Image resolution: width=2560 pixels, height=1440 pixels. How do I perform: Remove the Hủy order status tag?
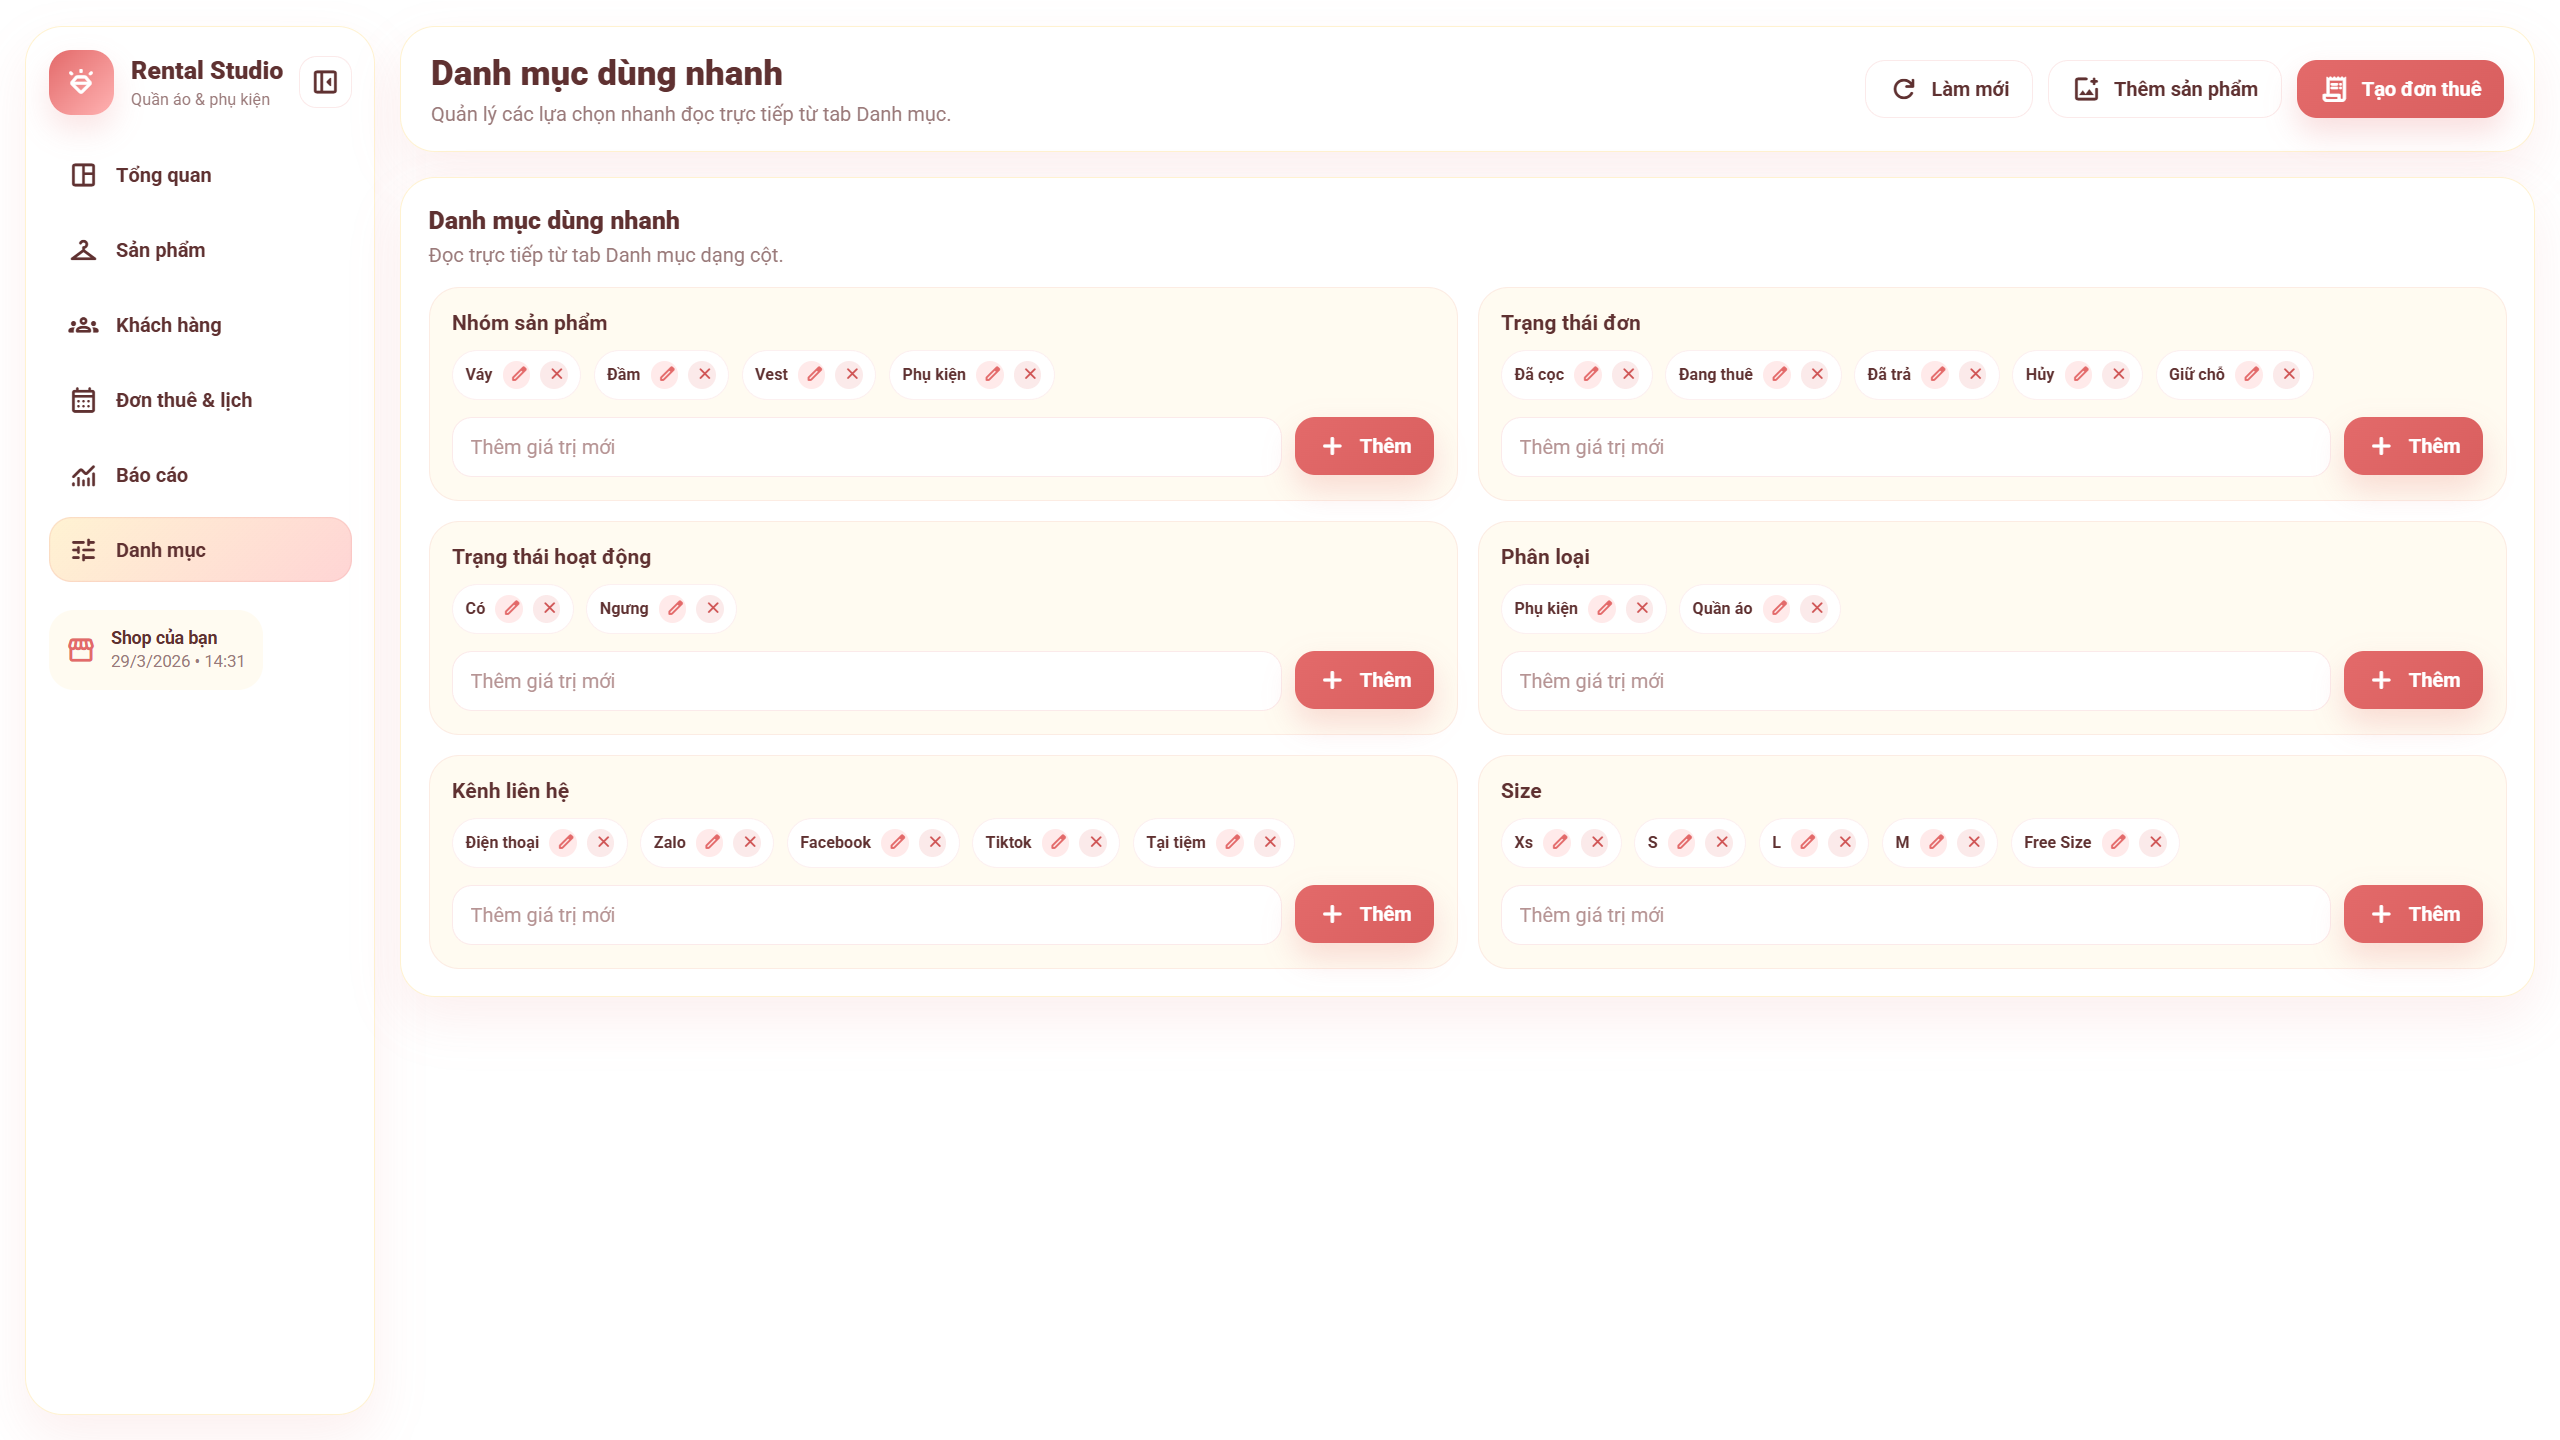pyautogui.click(x=2118, y=374)
